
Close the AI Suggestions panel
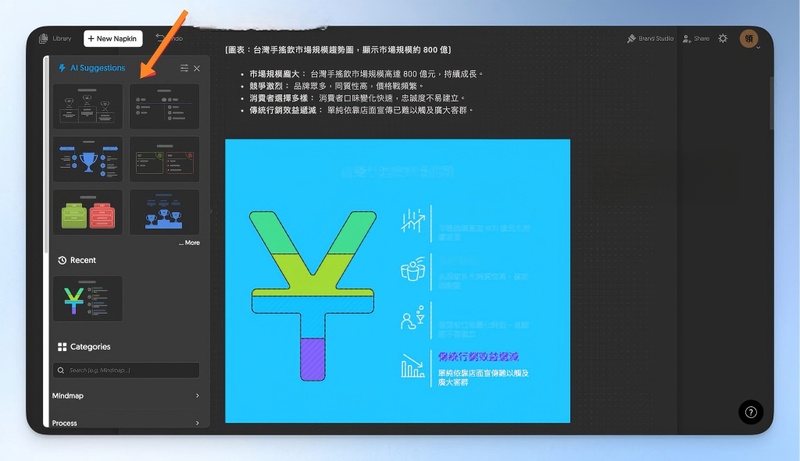point(197,68)
